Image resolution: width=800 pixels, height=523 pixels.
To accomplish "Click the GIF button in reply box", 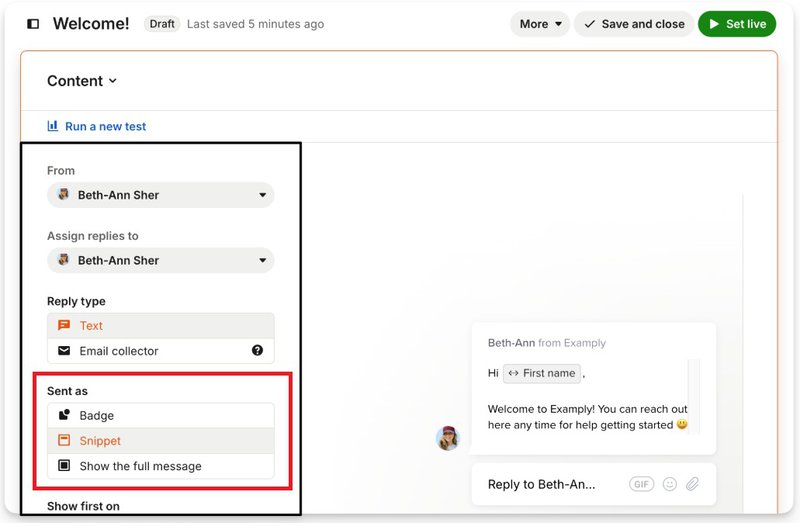I will [641, 484].
